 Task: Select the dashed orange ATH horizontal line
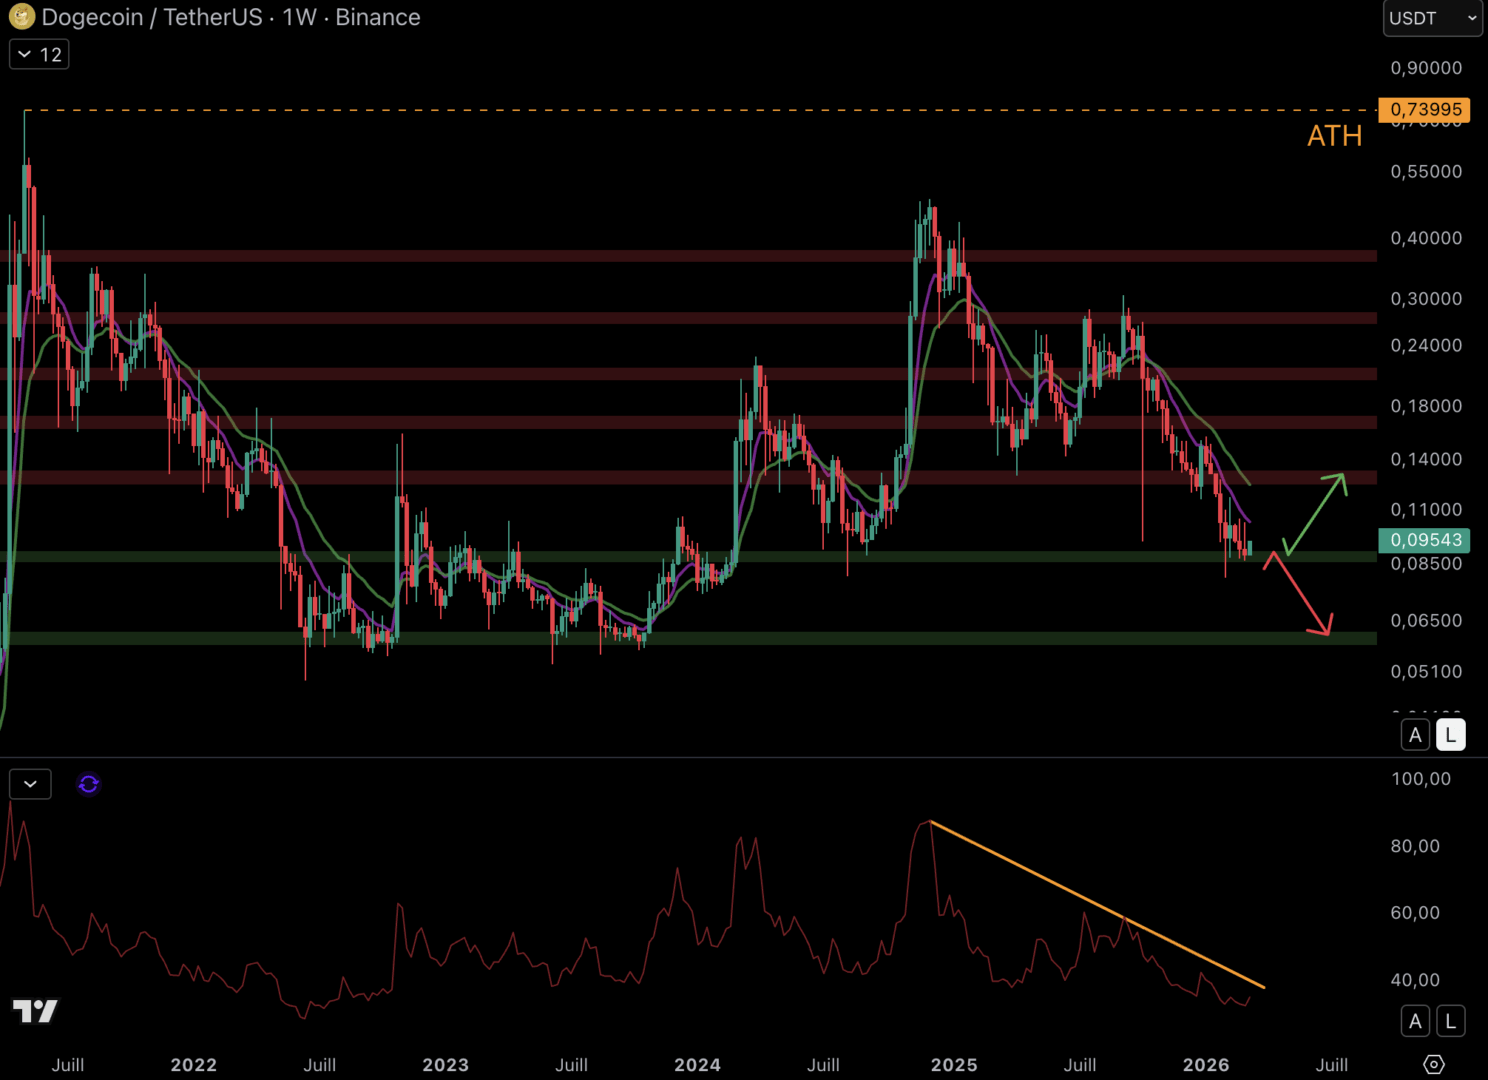(x=700, y=110)
